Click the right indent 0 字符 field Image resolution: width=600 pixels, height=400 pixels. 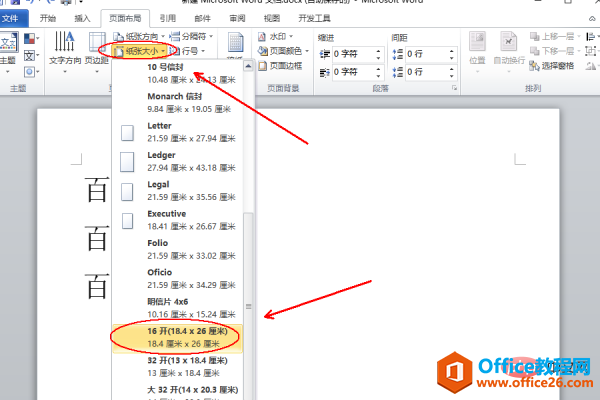353,72
